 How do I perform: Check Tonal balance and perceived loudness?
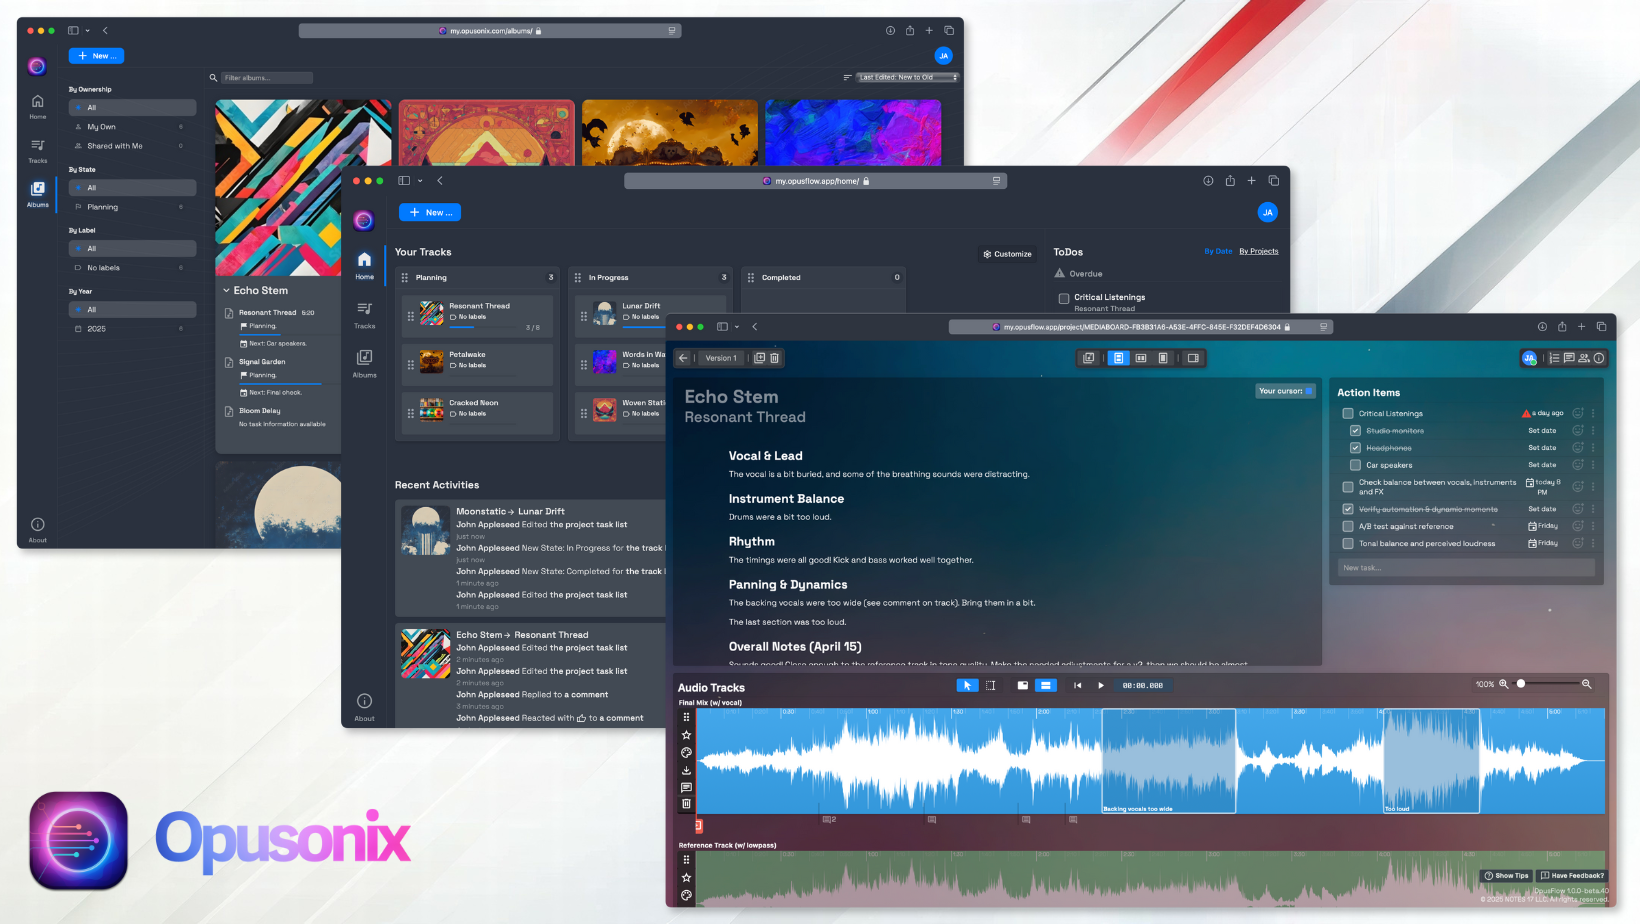pyautogui.click(x=1348, y=544)
